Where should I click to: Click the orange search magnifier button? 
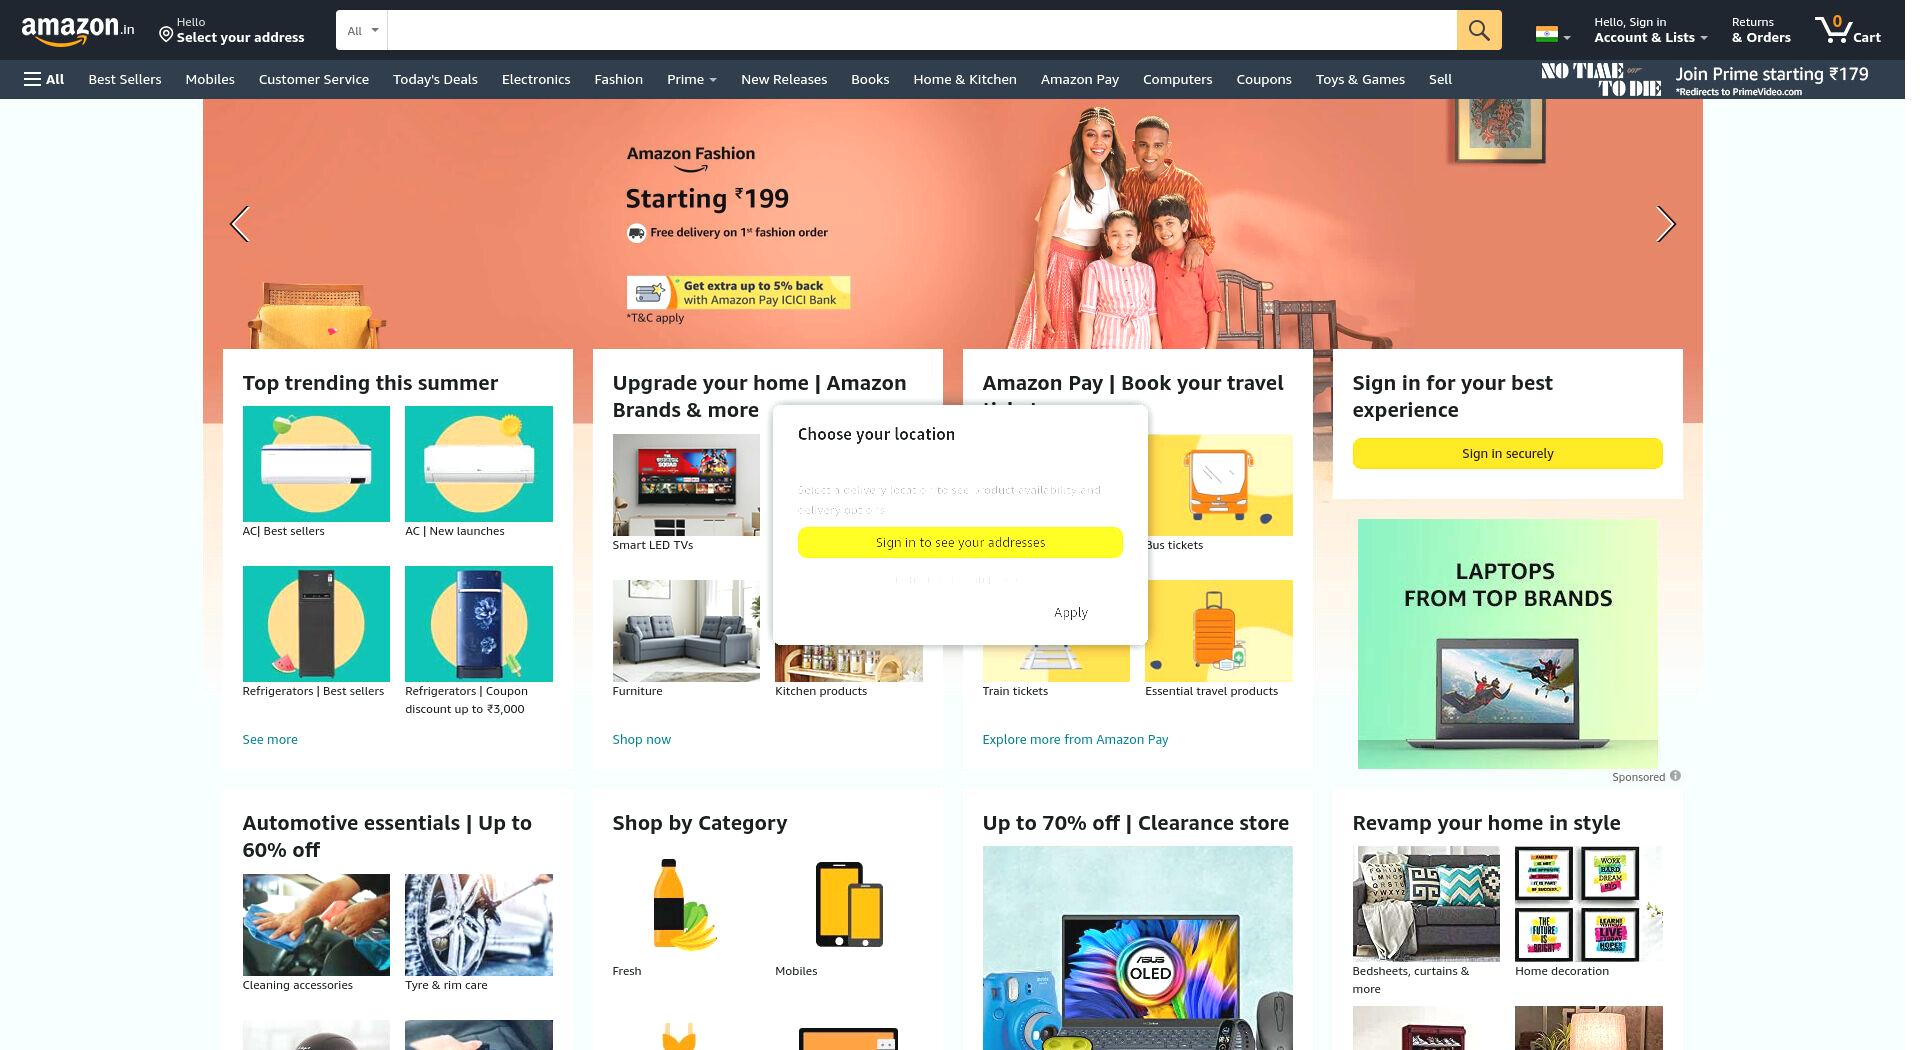coord(1479,30)
